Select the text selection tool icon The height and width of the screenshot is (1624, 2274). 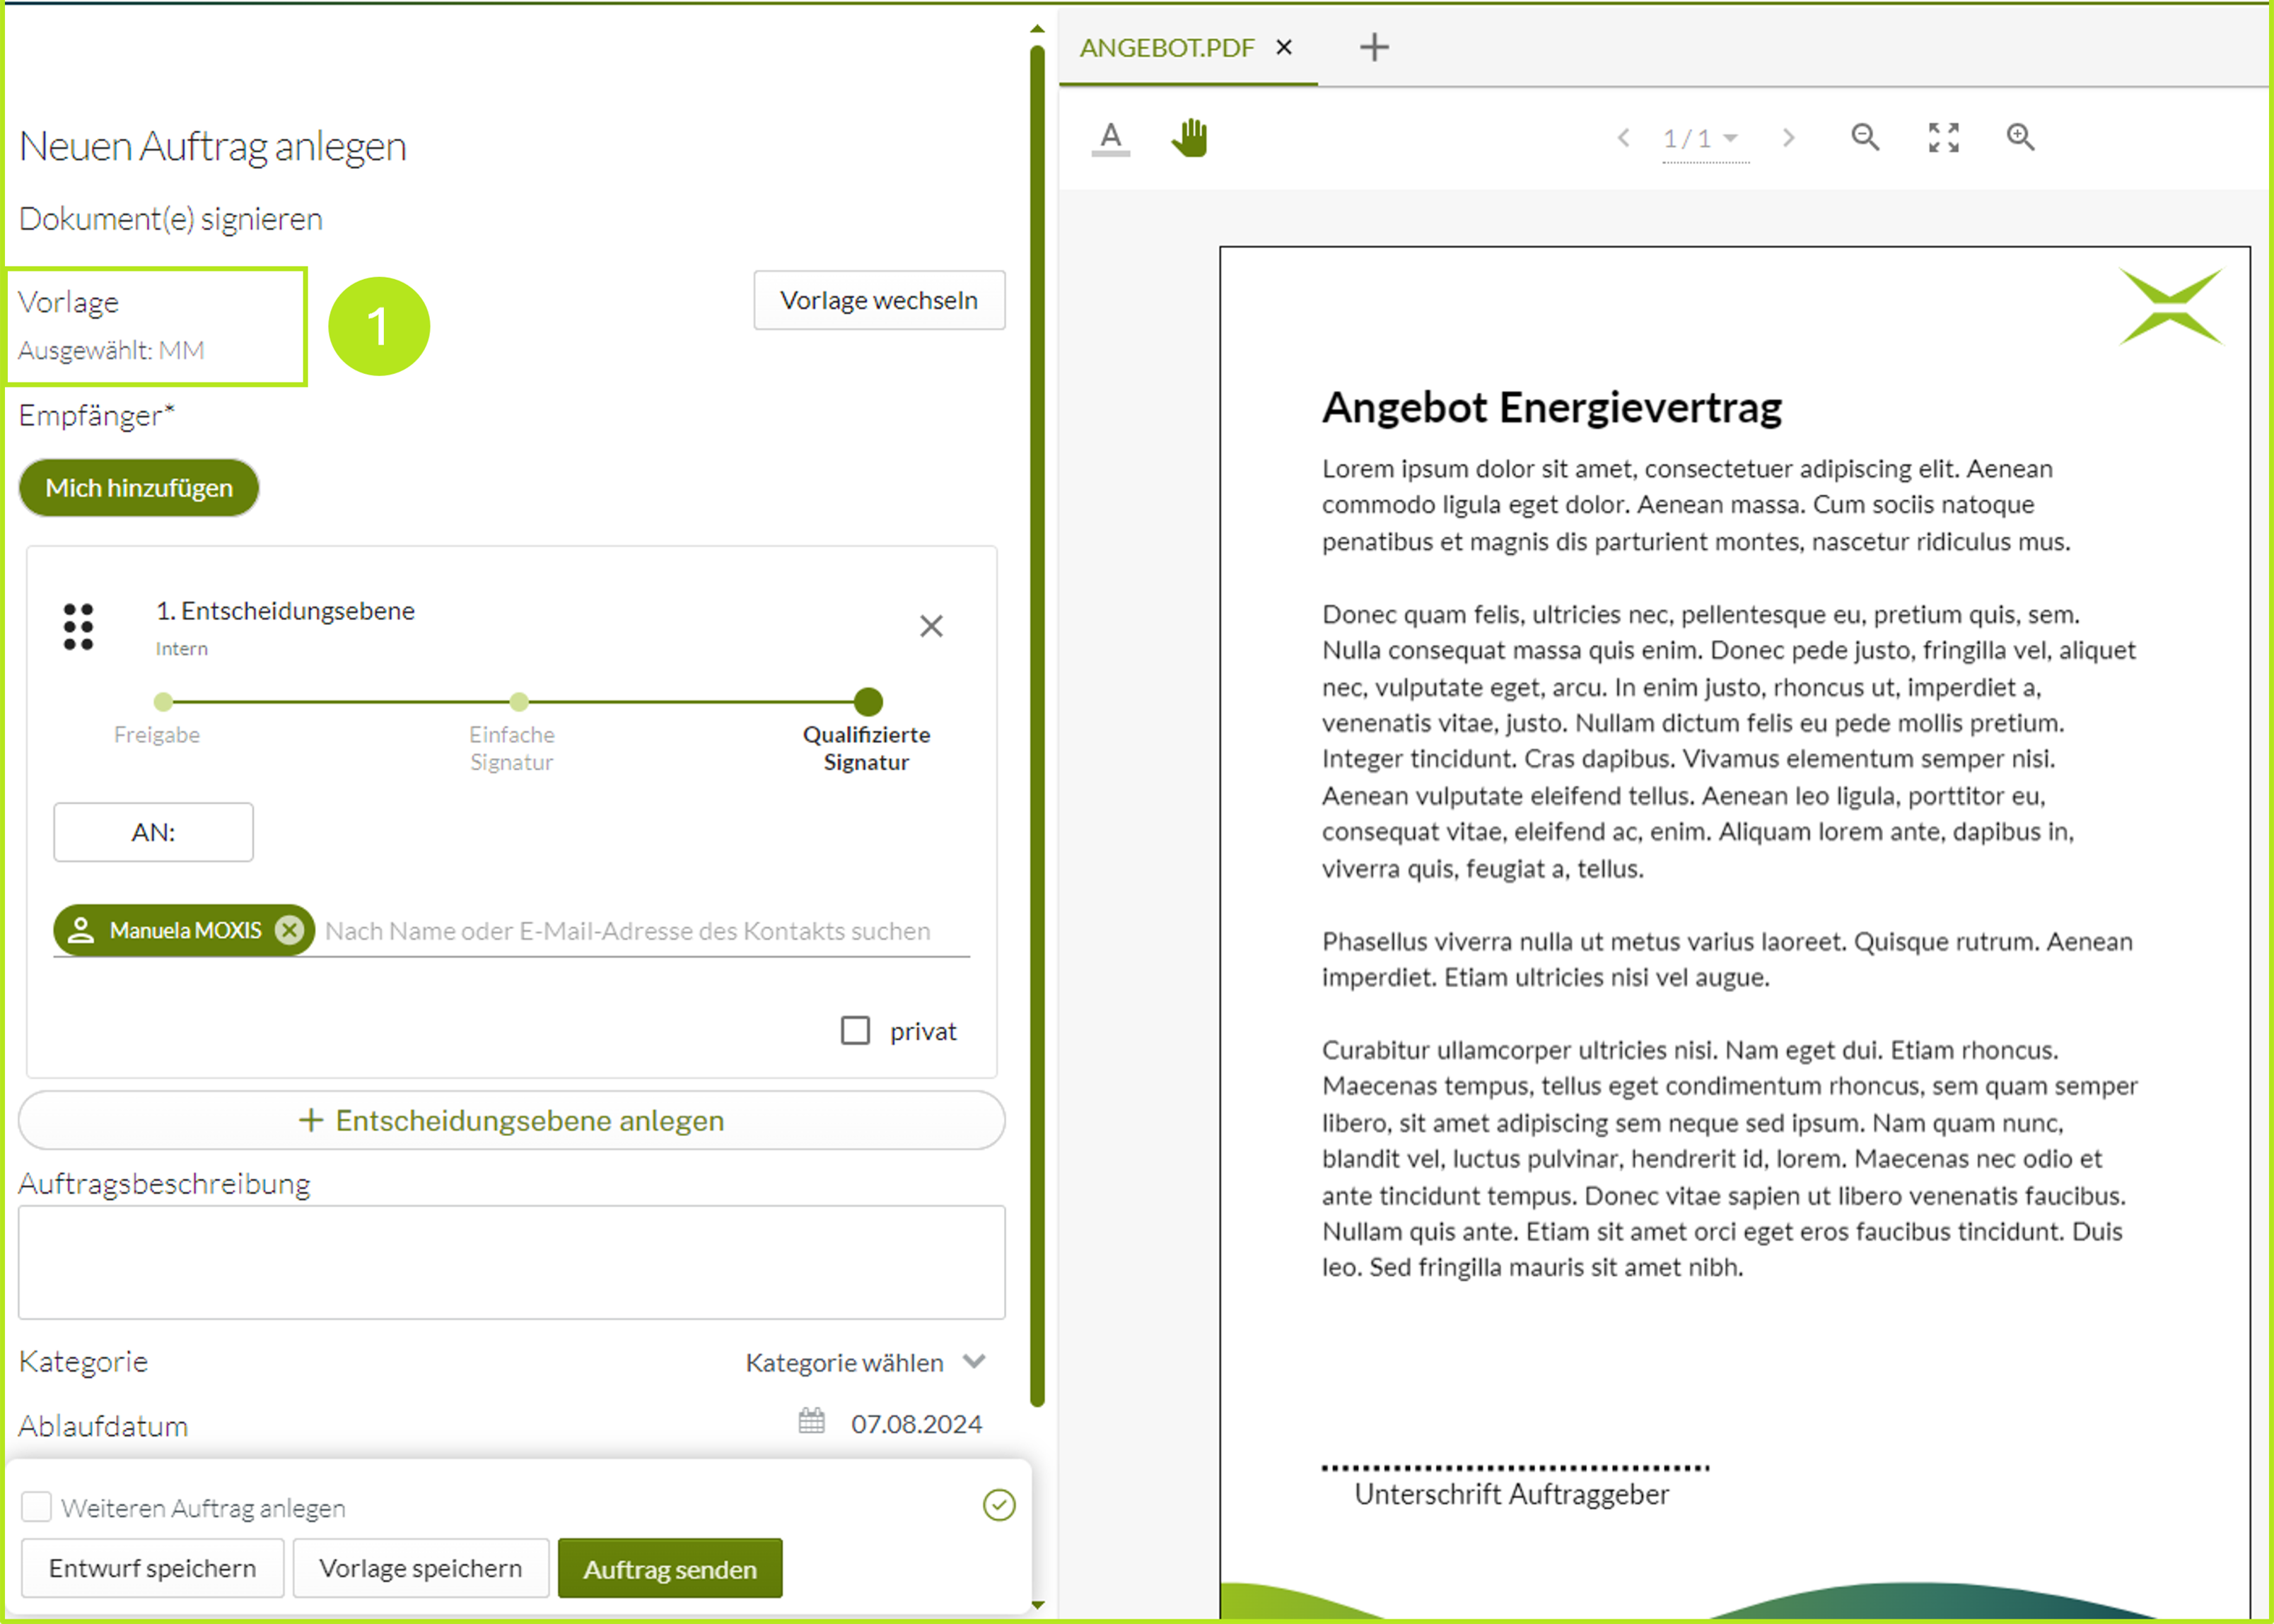(x=1110, y=138)
